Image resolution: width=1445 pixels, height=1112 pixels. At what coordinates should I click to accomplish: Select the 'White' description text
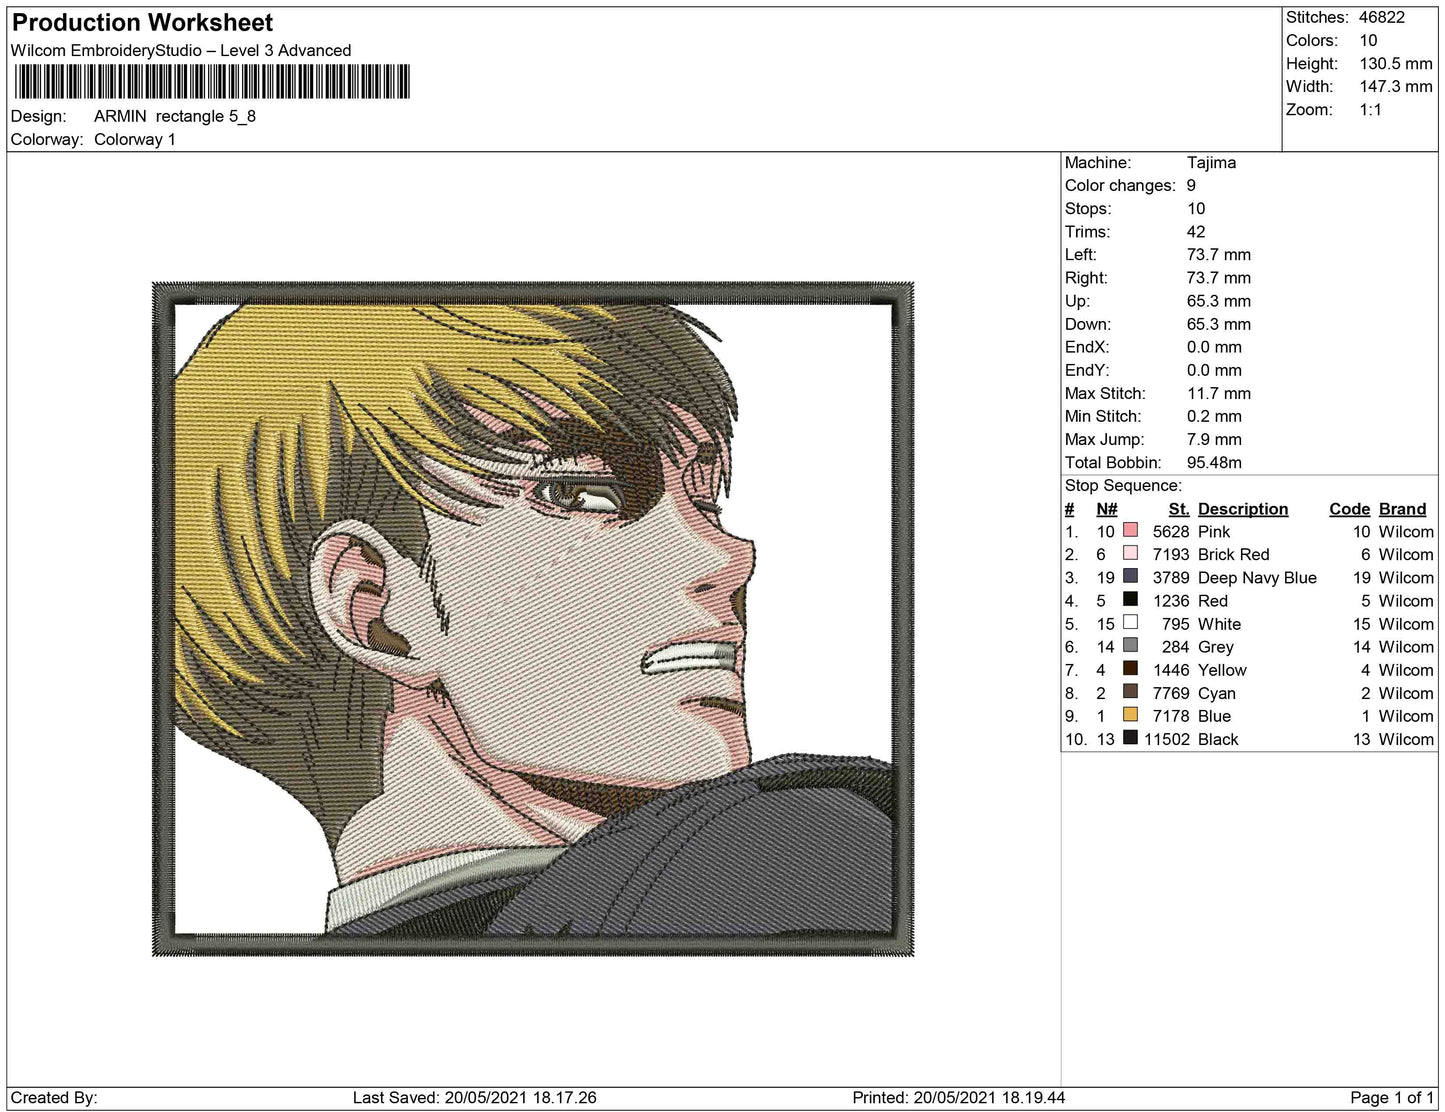(x=1220, y=623)
